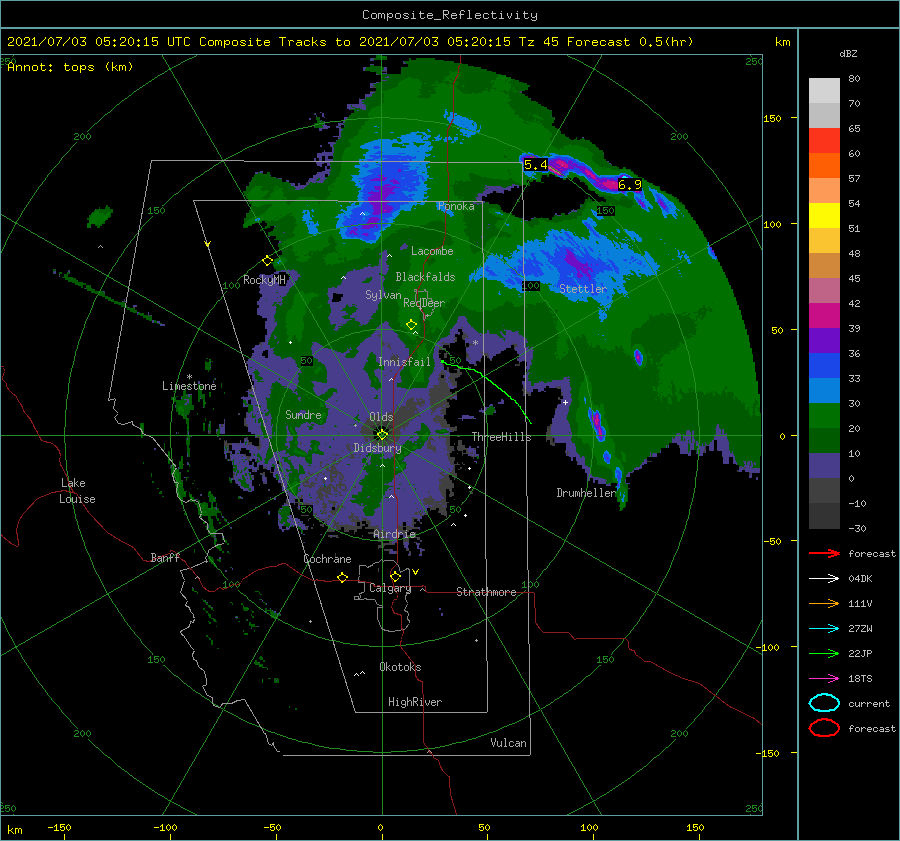
Task: Click the Lacombe city label
Action: tap(432, 251)
